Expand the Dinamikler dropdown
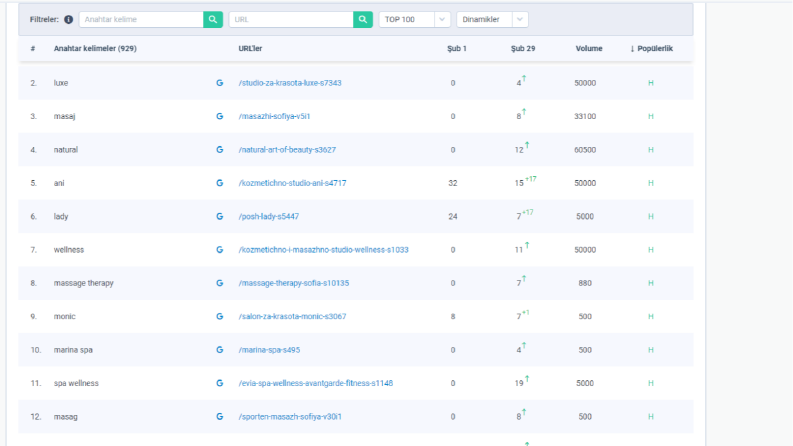Screen dimensions: 793x446 (x=492, y=19)
